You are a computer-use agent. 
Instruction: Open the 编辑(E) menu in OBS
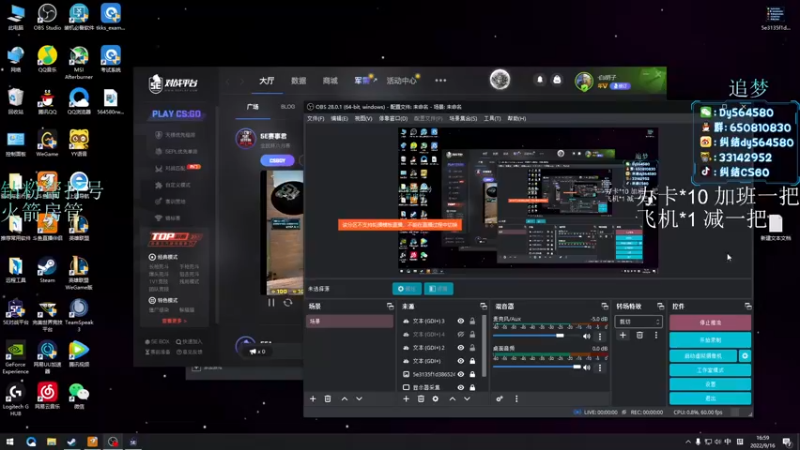(x=339, y=118)
